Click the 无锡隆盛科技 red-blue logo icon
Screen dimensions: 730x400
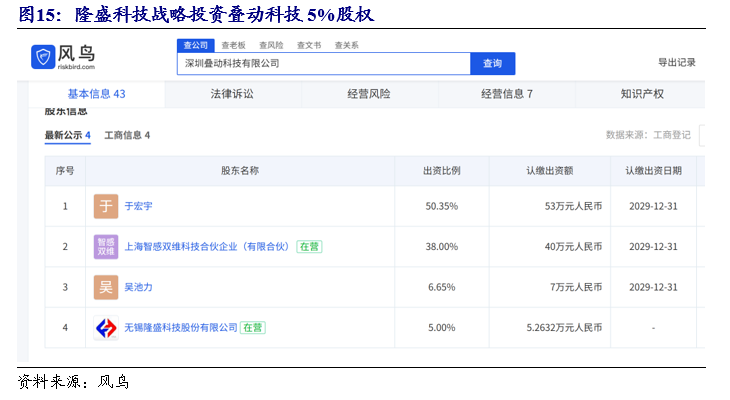(106, 328)
